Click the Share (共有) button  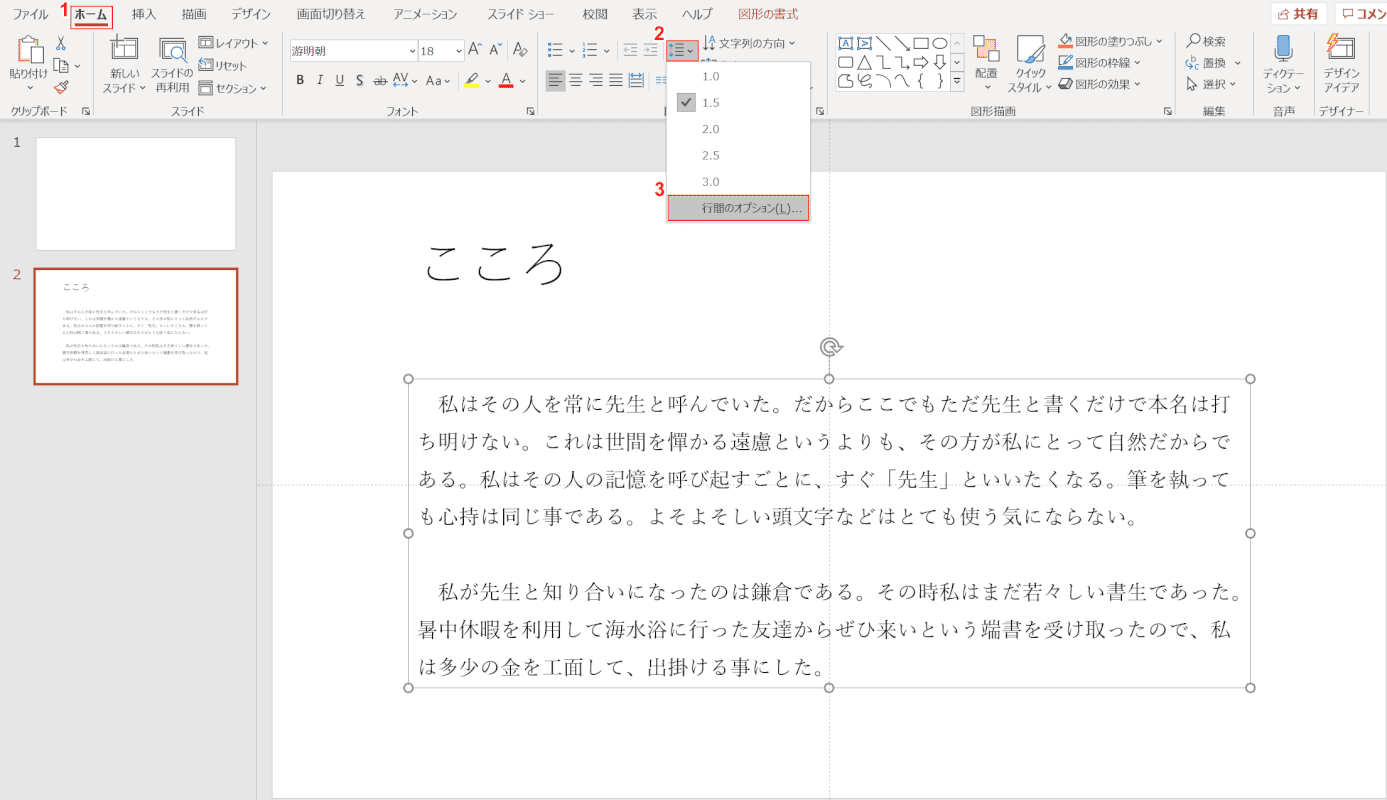tap(1298, 14)
